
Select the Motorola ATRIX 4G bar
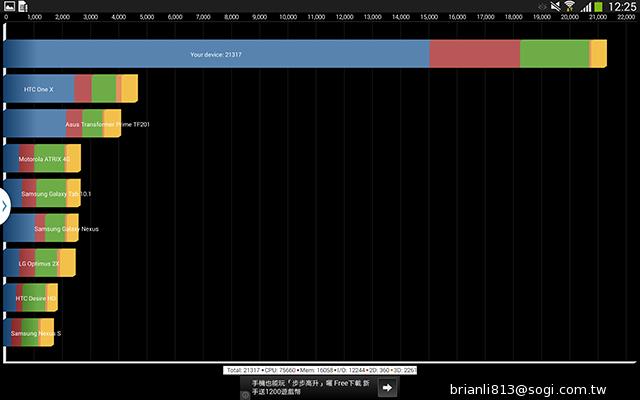[42, 159]
